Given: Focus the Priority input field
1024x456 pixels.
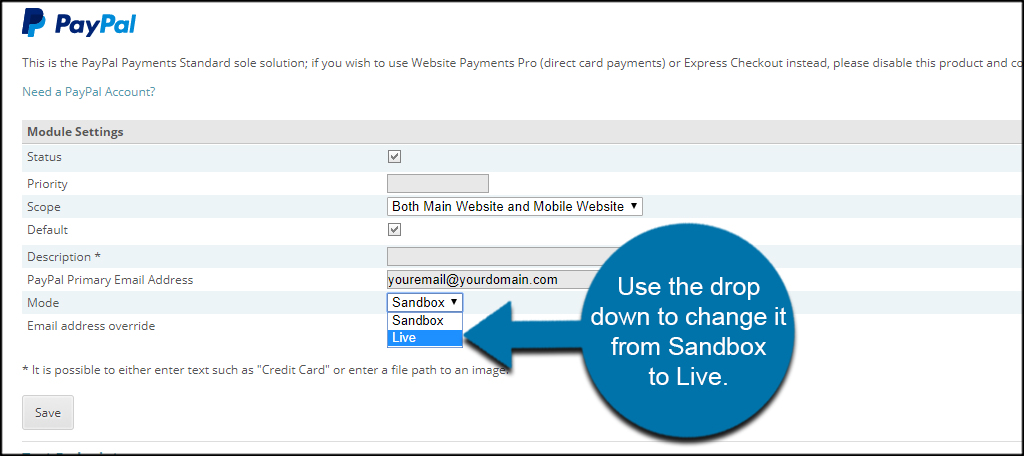Looking at the screenshot, I should coord(438,184).
